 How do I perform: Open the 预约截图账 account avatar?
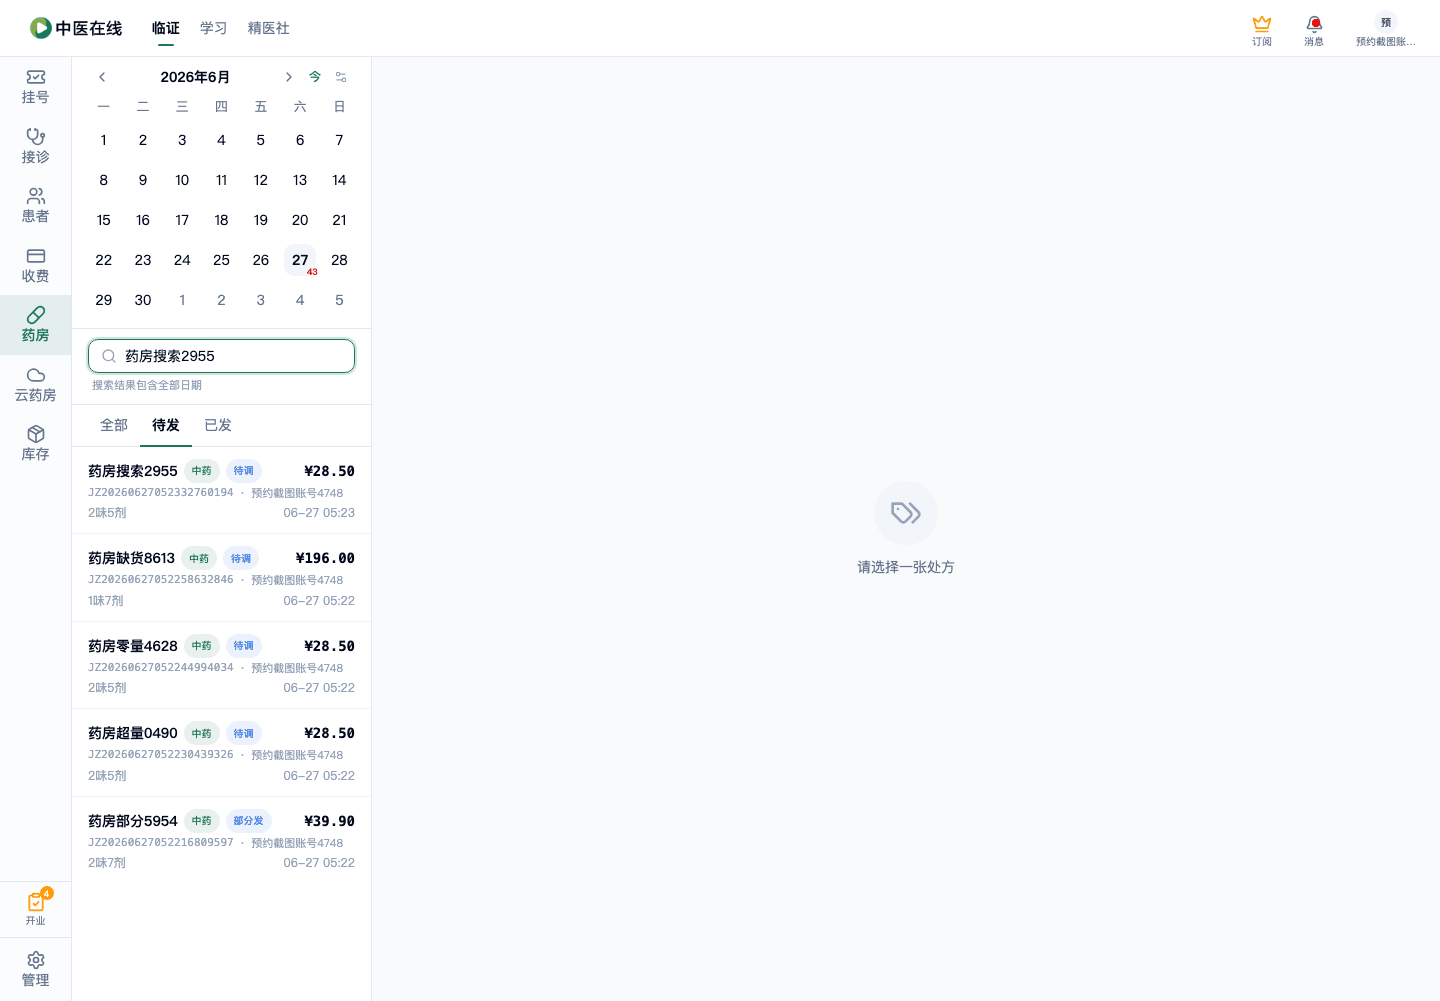pos(1386,30)
